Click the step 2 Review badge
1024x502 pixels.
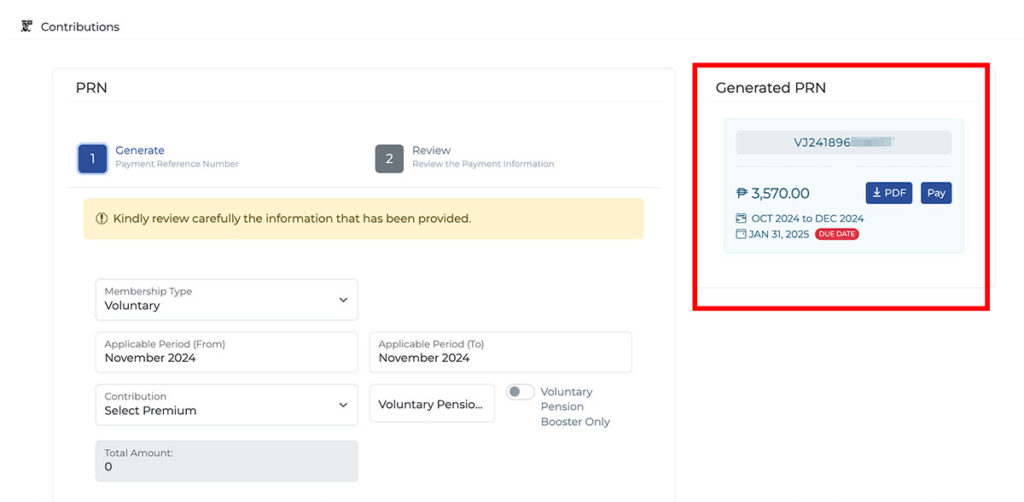(x=389, y=158)
